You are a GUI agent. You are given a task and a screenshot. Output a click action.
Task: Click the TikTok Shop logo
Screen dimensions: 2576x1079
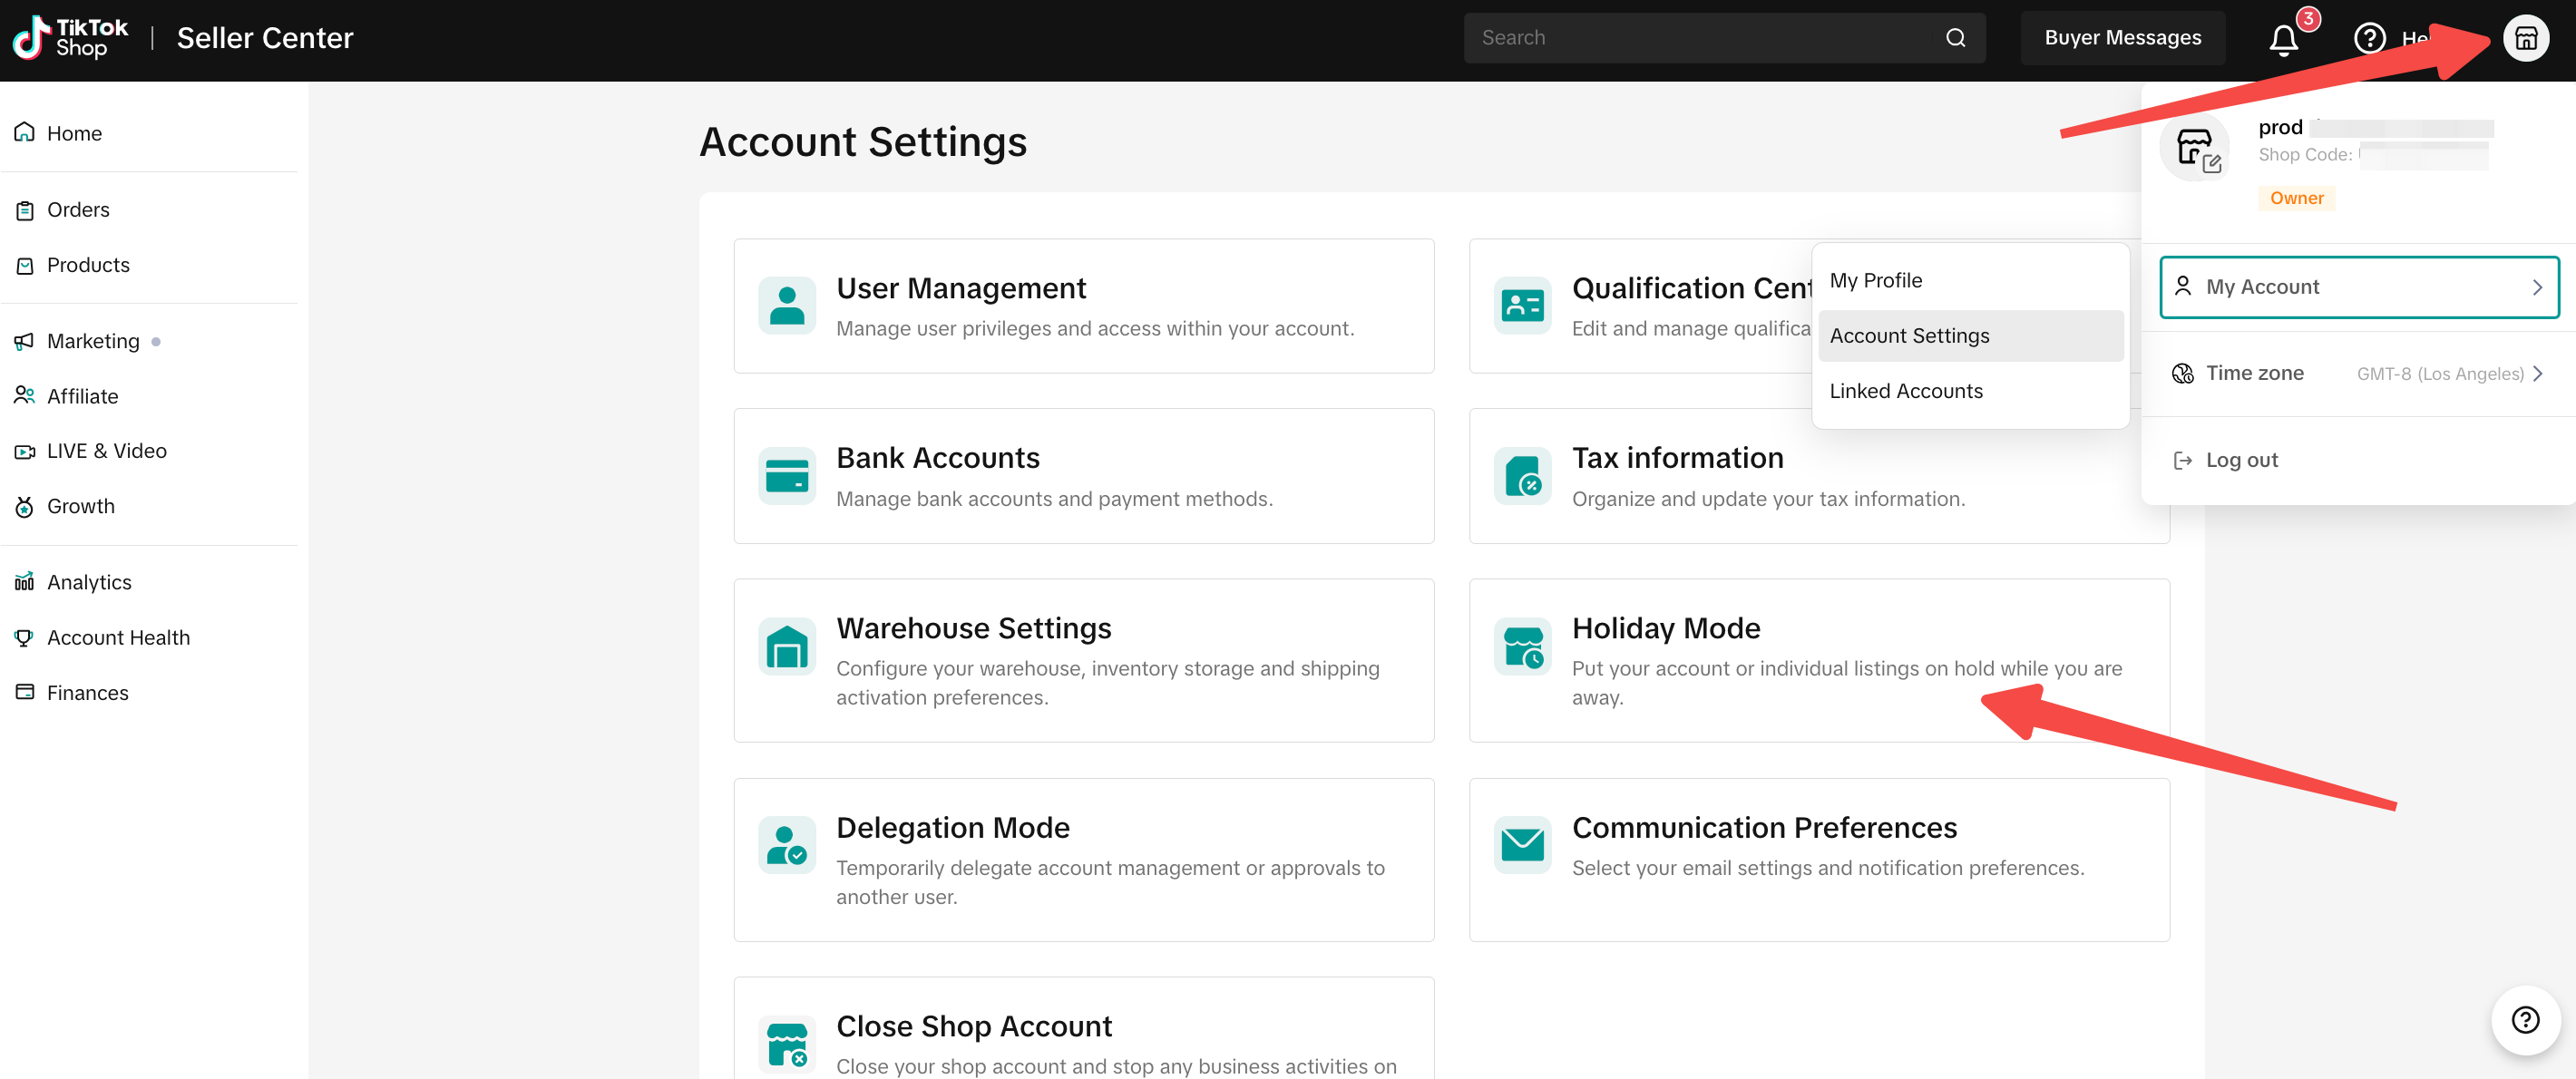[70, 38]
